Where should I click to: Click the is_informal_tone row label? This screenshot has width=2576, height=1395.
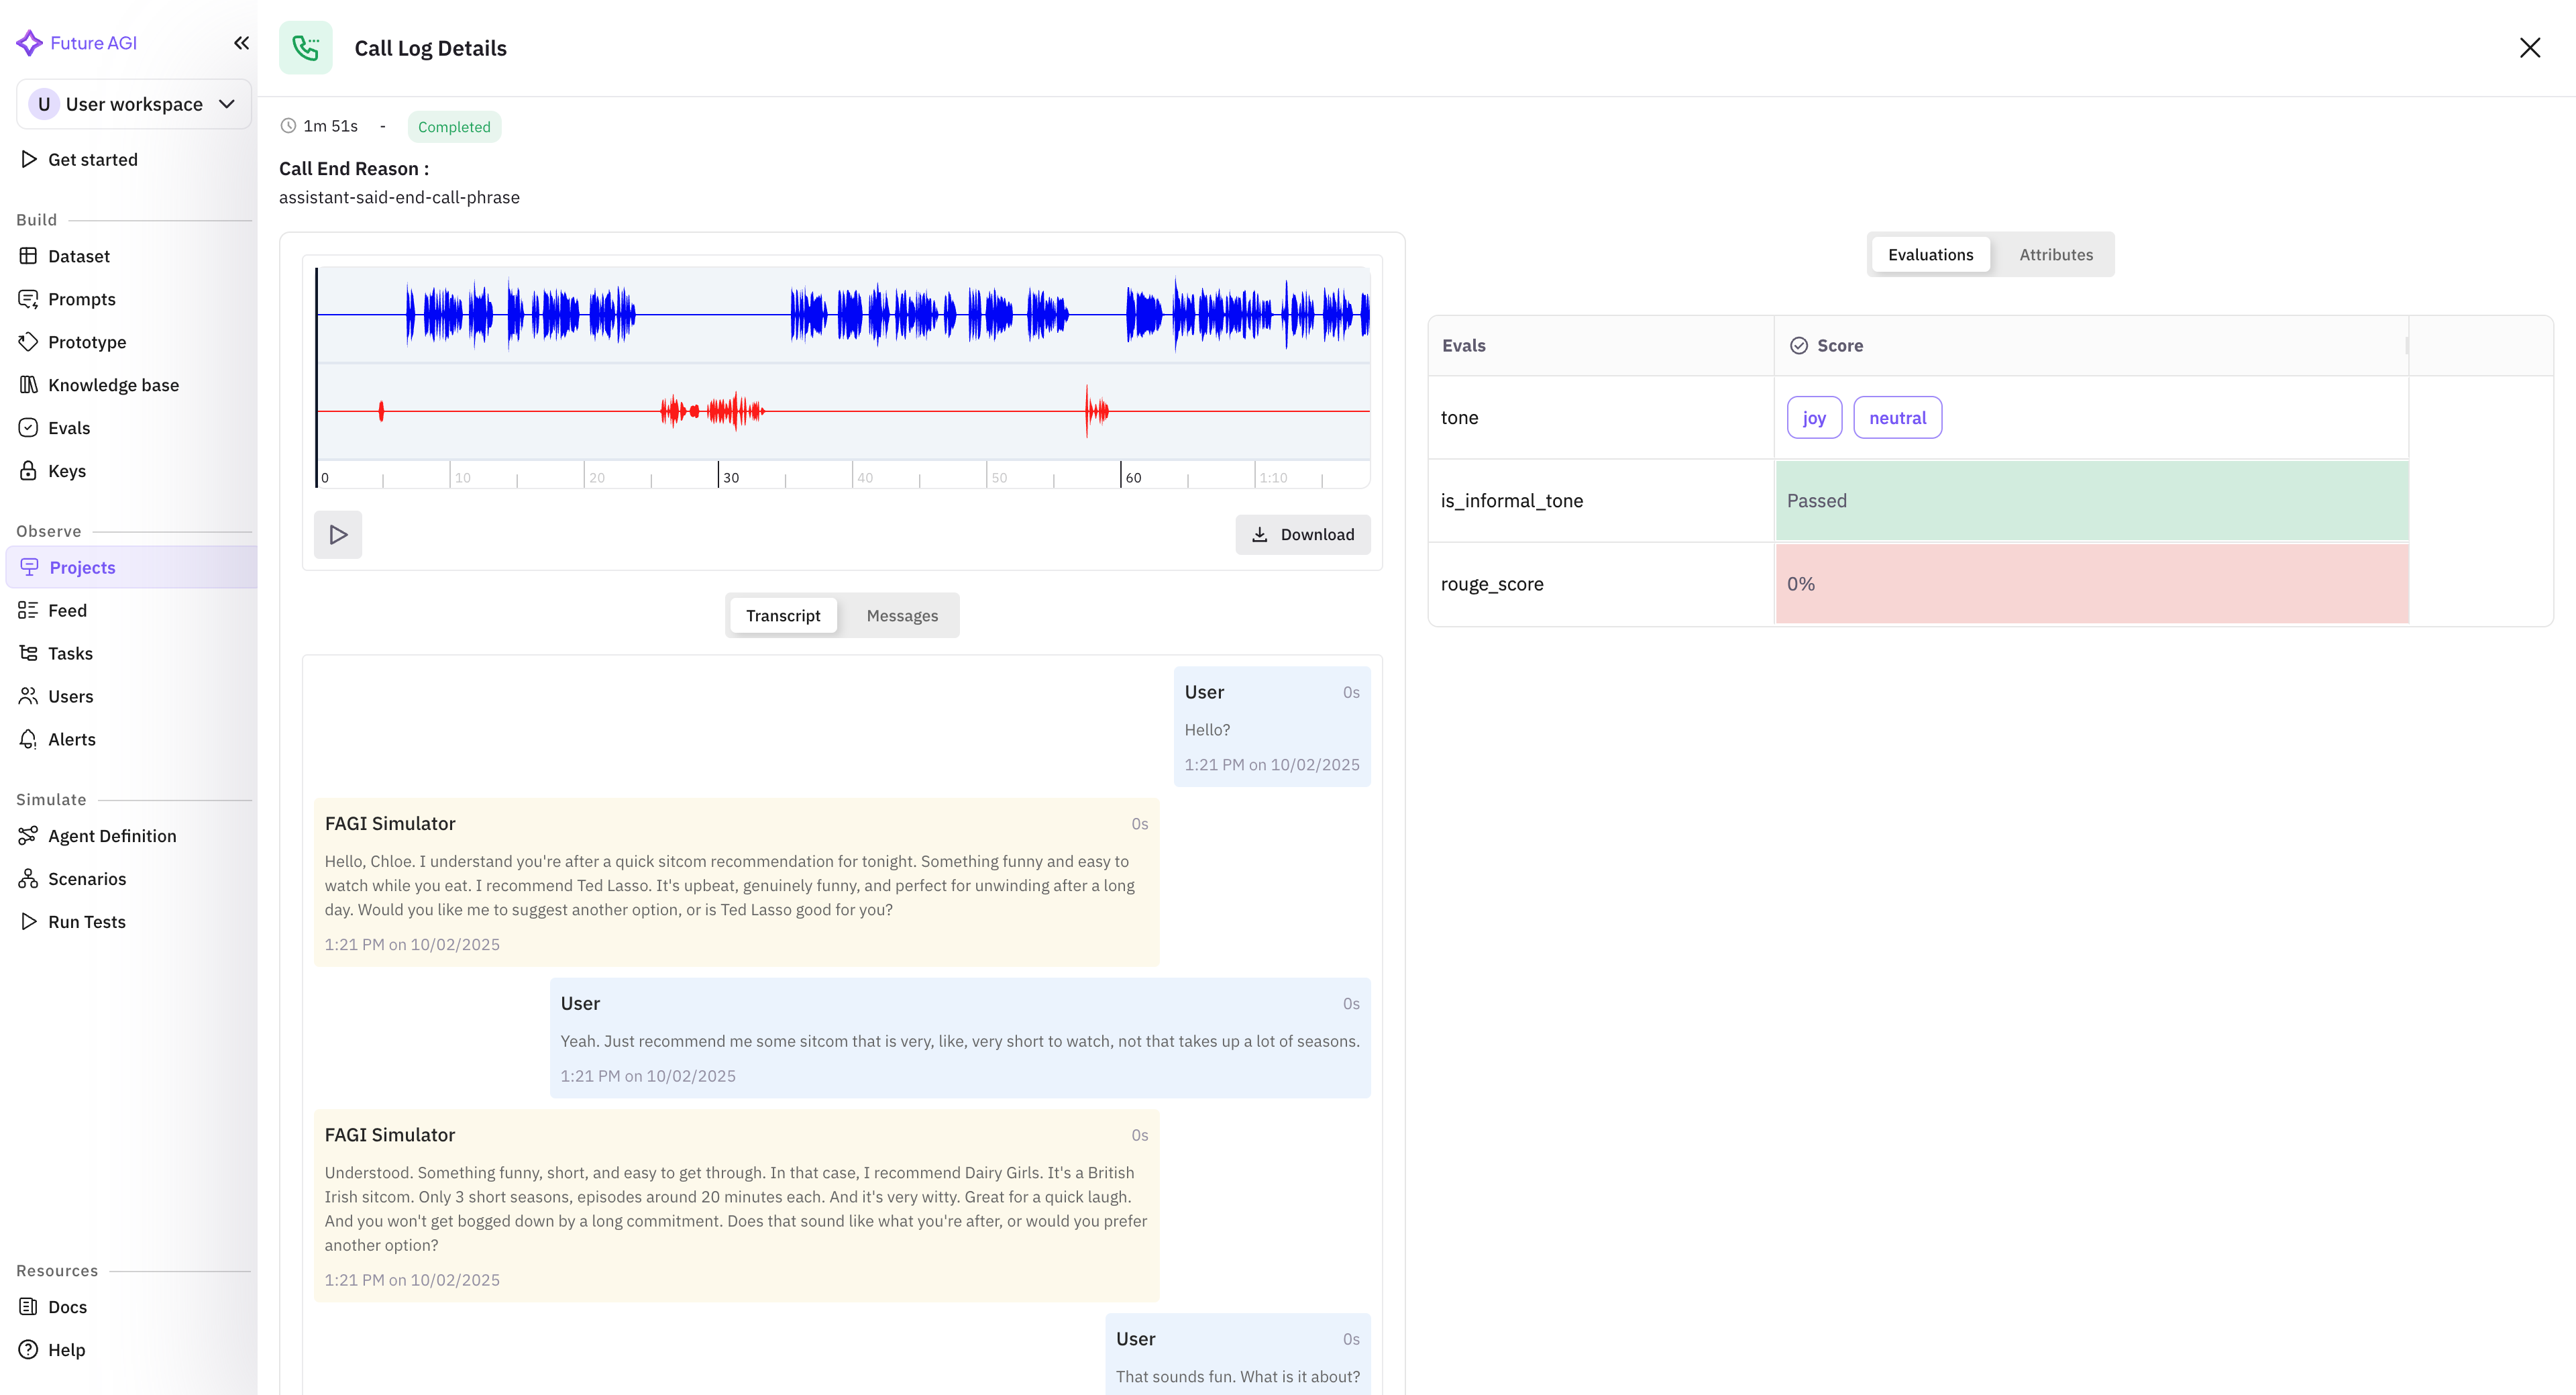point(1511,501)
